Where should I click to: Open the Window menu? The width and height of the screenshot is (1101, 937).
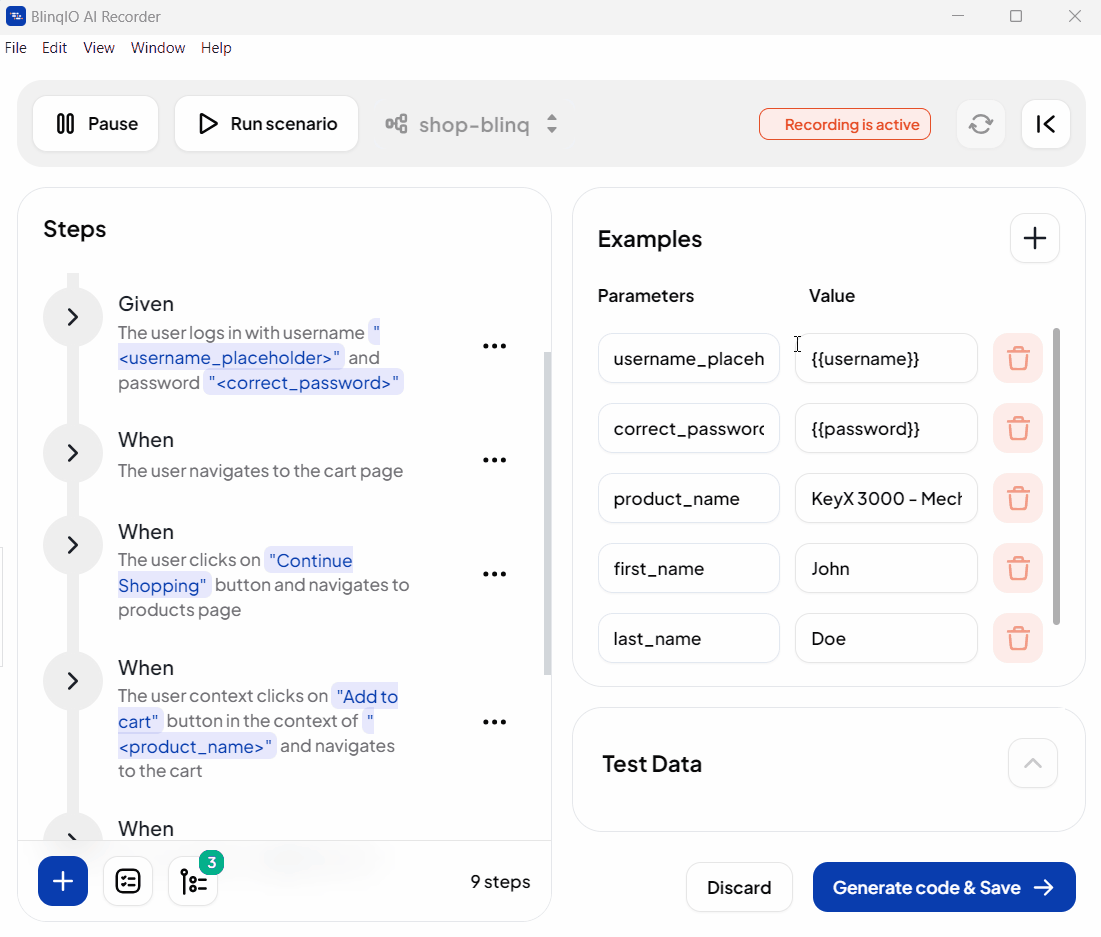pos(158,48)
